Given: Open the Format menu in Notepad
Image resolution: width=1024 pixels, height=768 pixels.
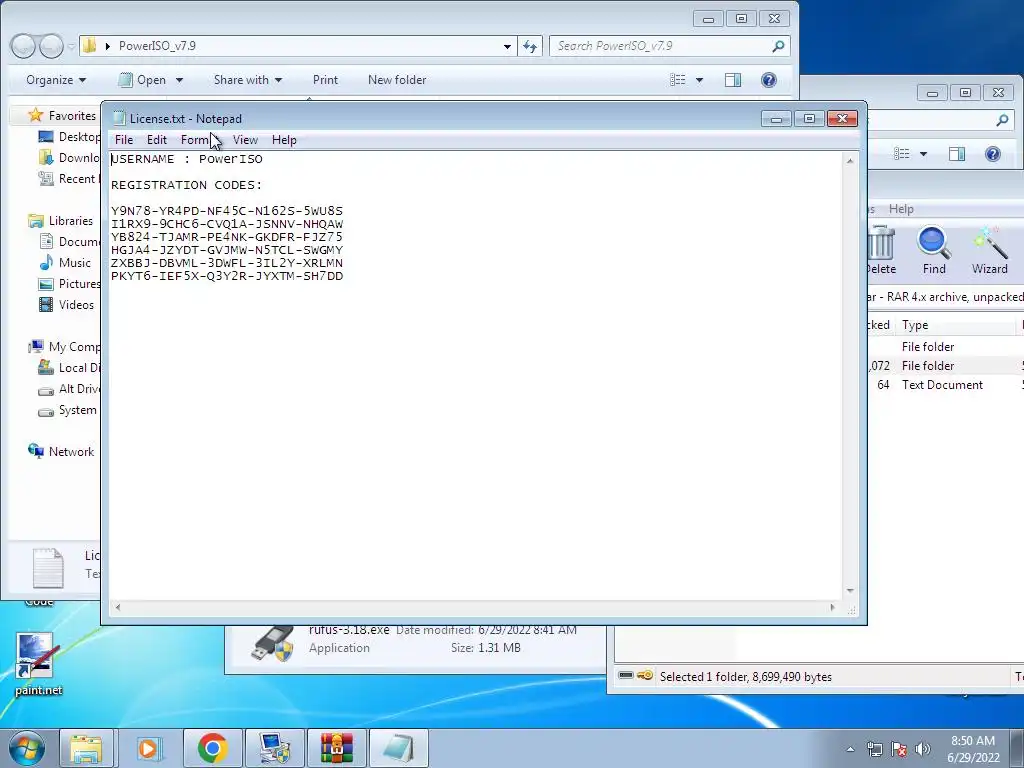Looking at the screenshot, I should point(198,140).
